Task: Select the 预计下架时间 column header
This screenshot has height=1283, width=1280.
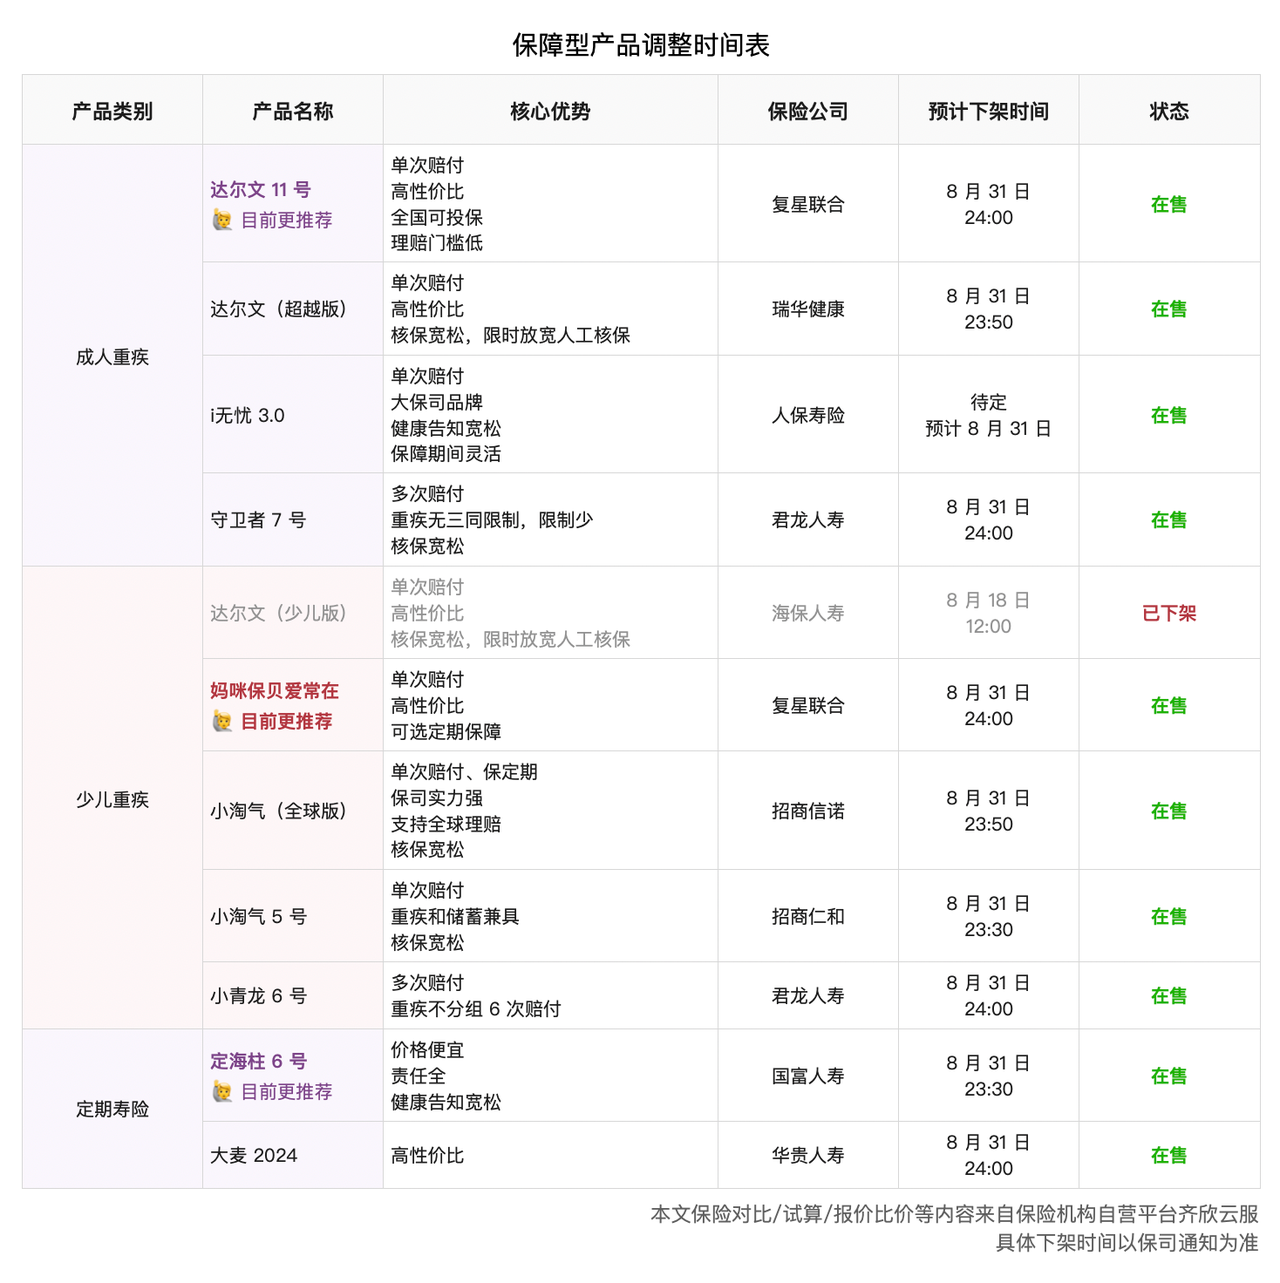Action: tap(988, 111)
